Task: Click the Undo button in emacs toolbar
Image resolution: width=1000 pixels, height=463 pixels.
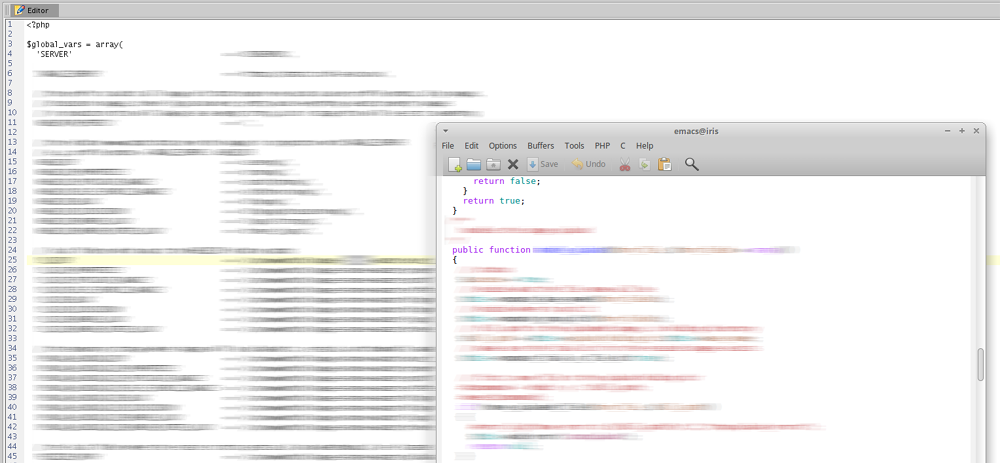Action: 589,165
